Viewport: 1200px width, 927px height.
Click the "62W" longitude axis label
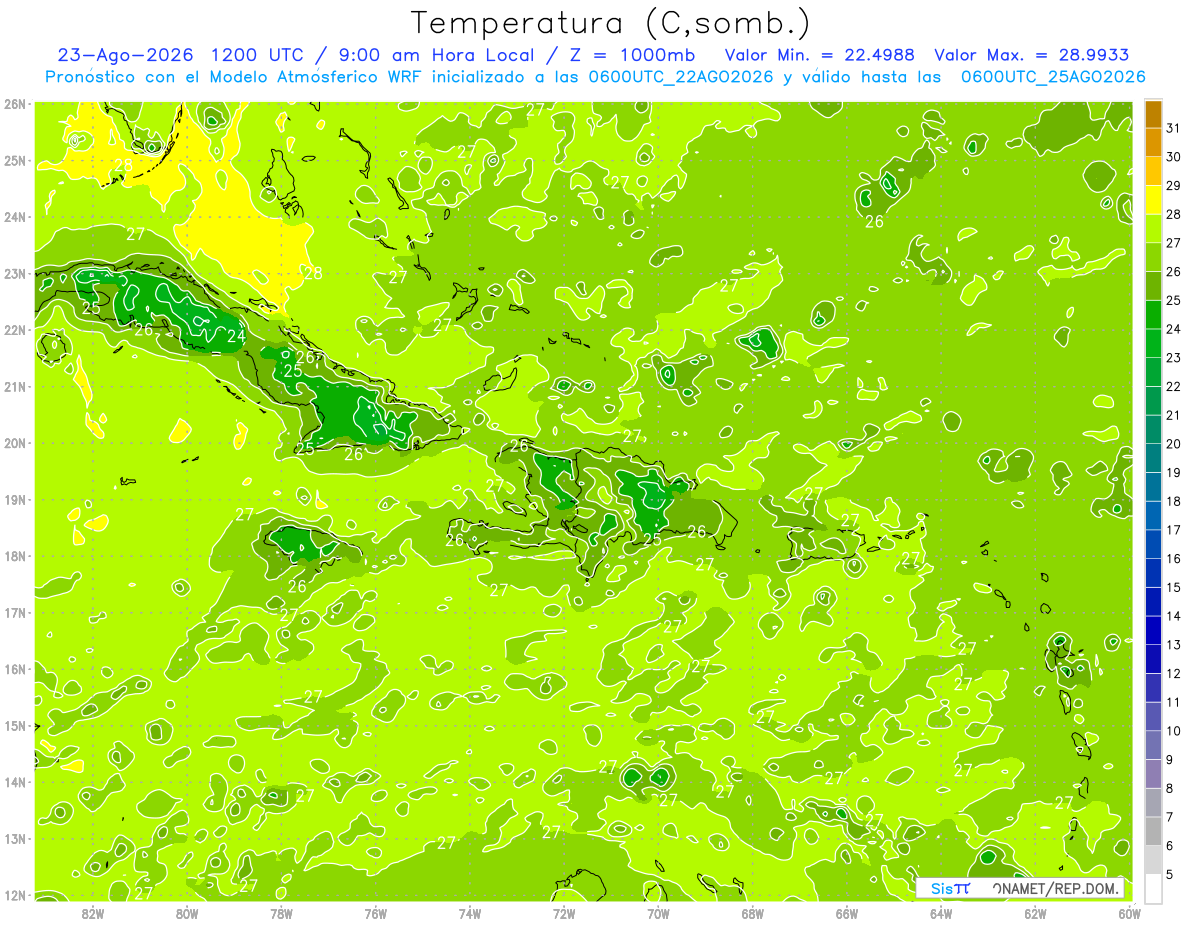tap(1034, 913)
